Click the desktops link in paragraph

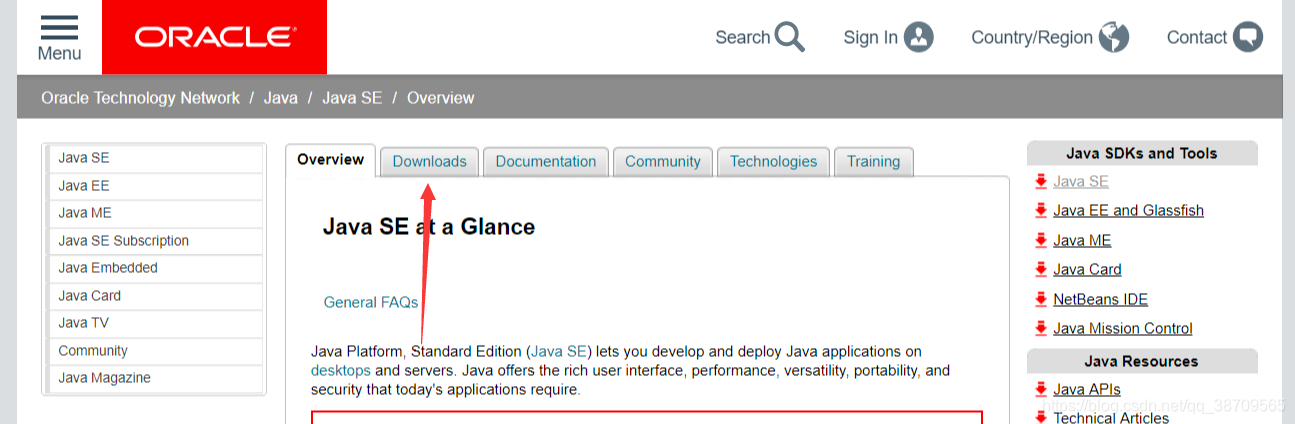(x=341, y=371)
